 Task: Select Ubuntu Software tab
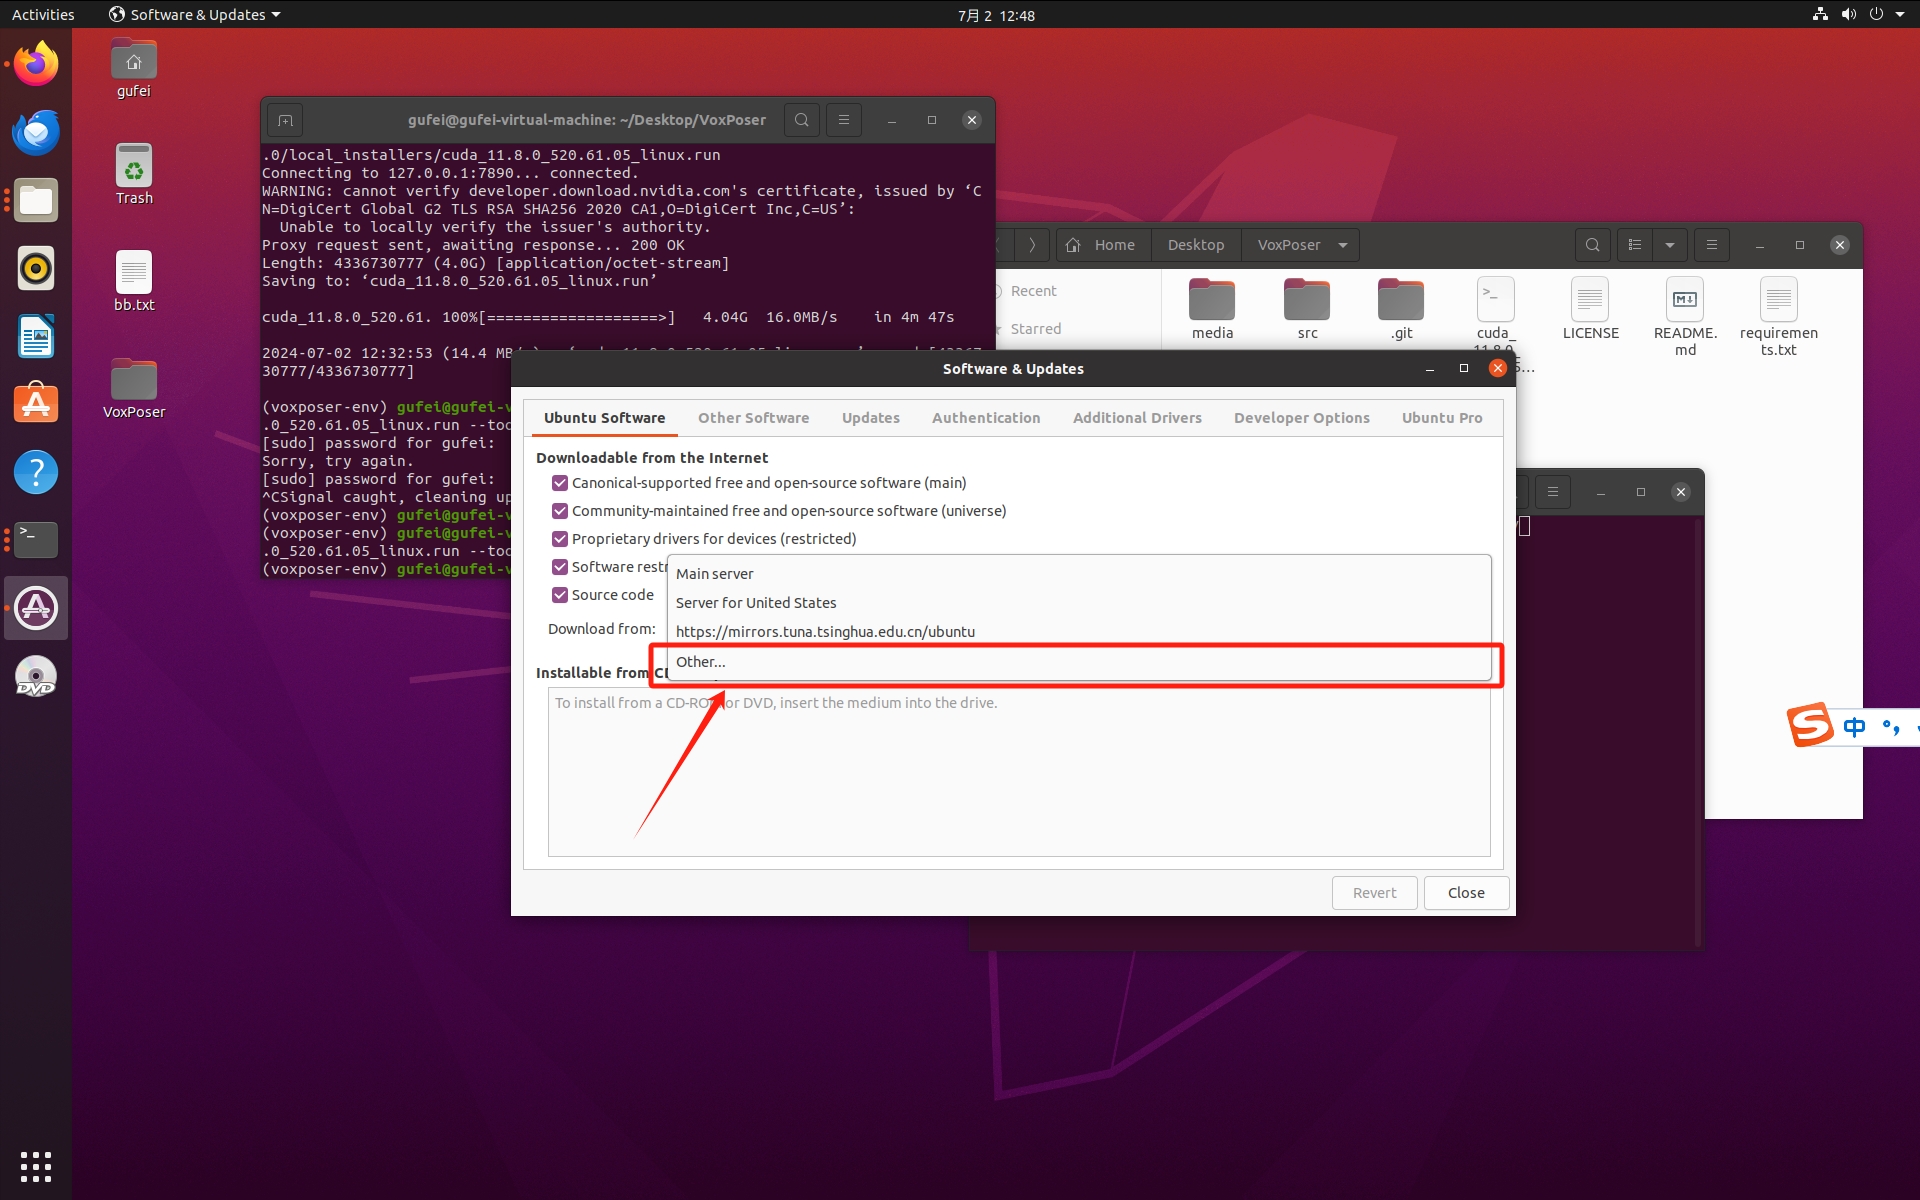click(x=604, y=418)
